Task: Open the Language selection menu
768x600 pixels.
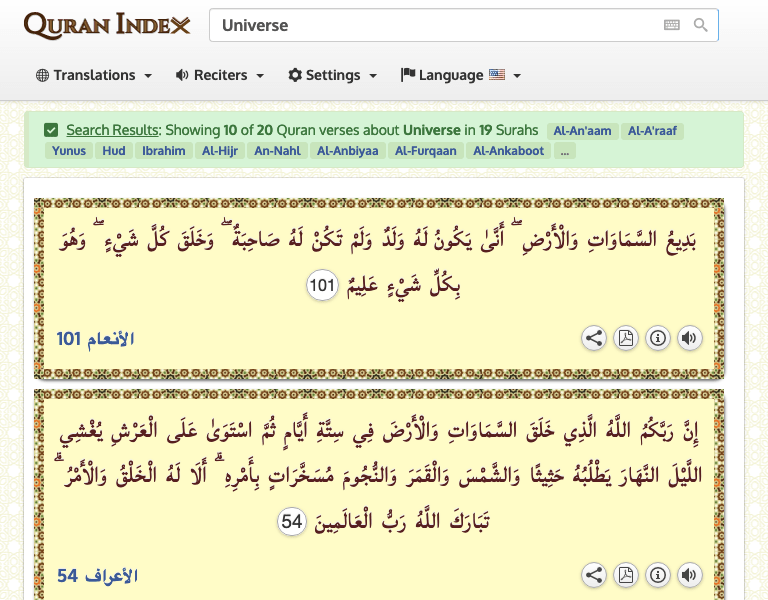Action: click(x=460, y=75)
